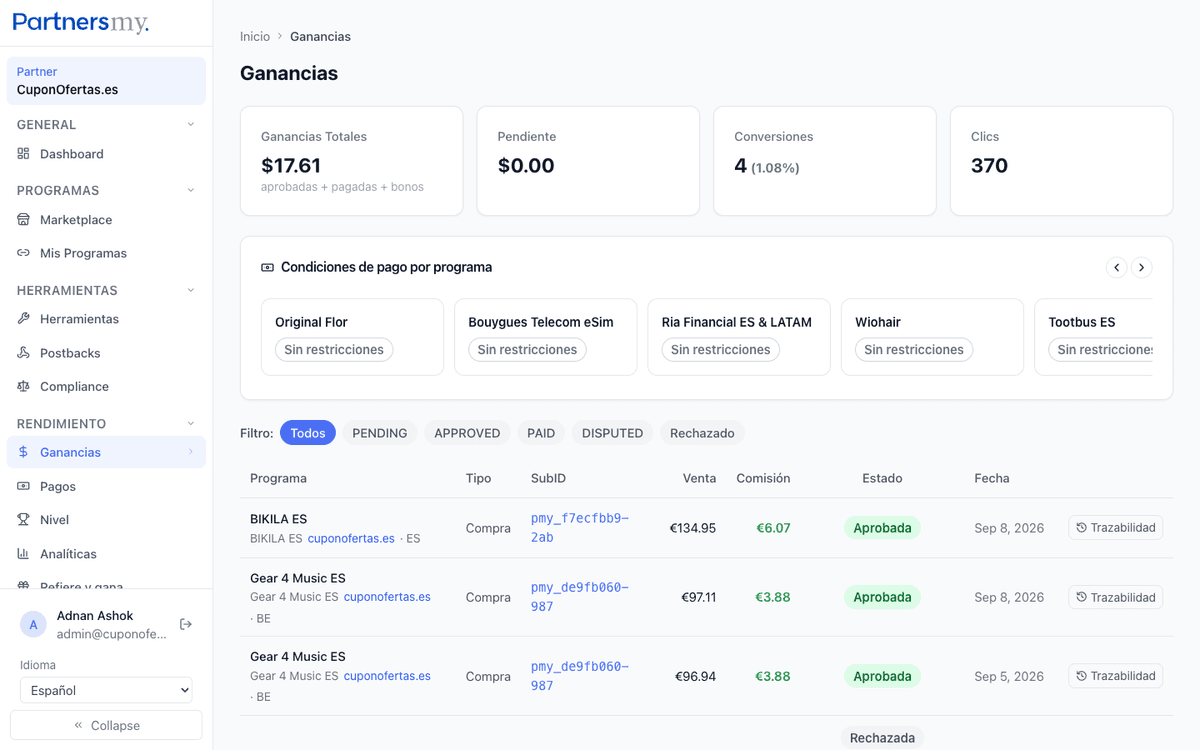Click SubID pmy_de9fb060-987 in Sep 5 row
The image size is (1200, 750).
pos(580,676)
